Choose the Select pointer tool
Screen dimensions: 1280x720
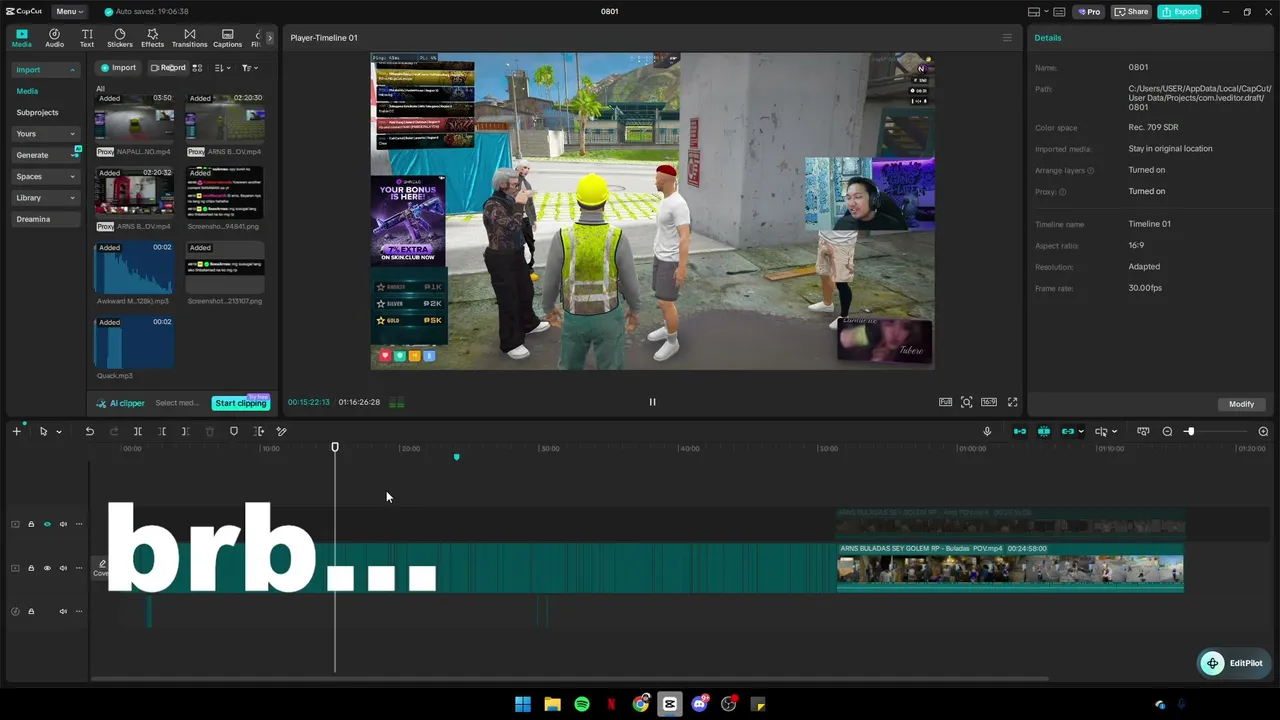43,431
